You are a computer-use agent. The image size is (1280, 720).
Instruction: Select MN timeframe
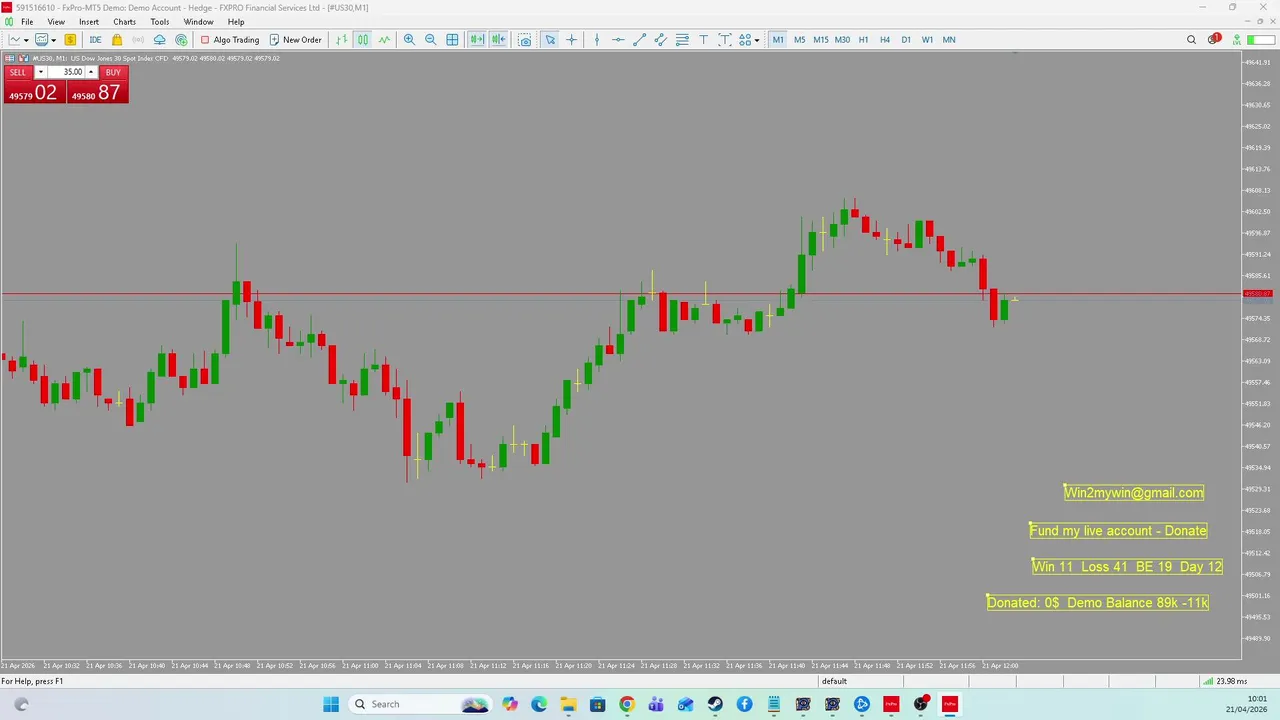(949, 40)
